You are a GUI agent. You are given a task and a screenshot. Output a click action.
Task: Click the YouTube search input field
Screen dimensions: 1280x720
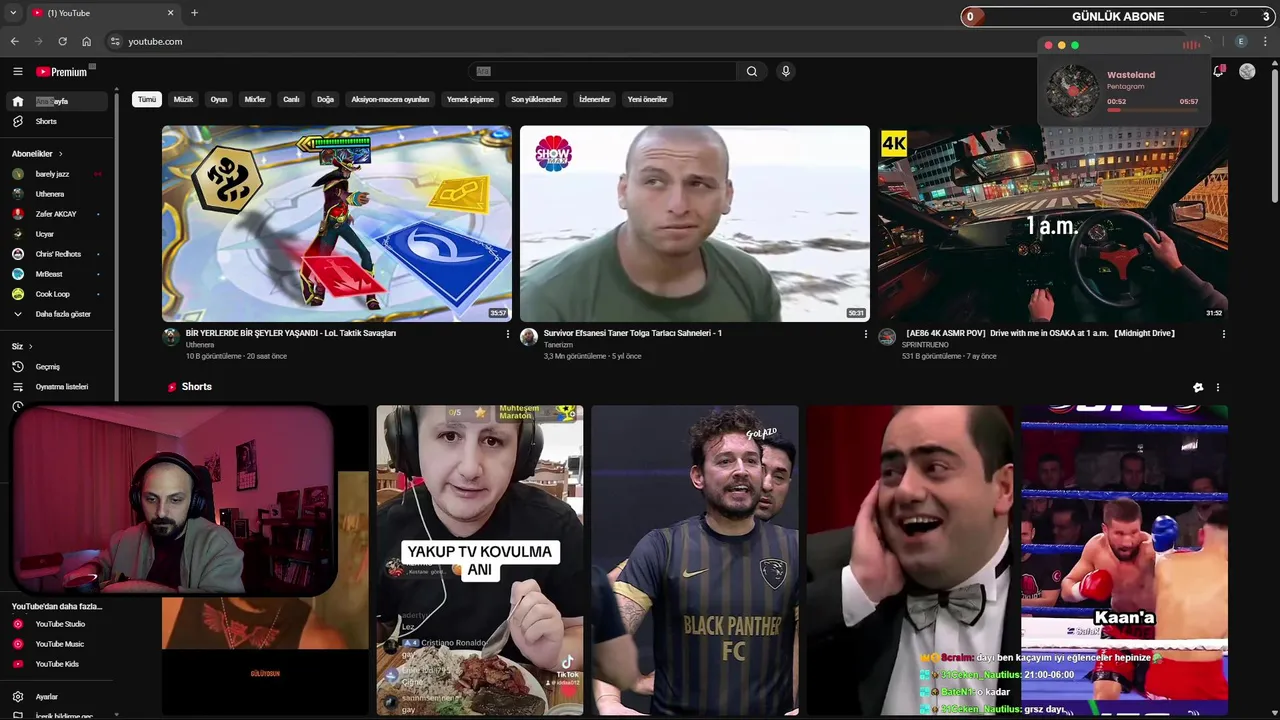pos(603,71)
